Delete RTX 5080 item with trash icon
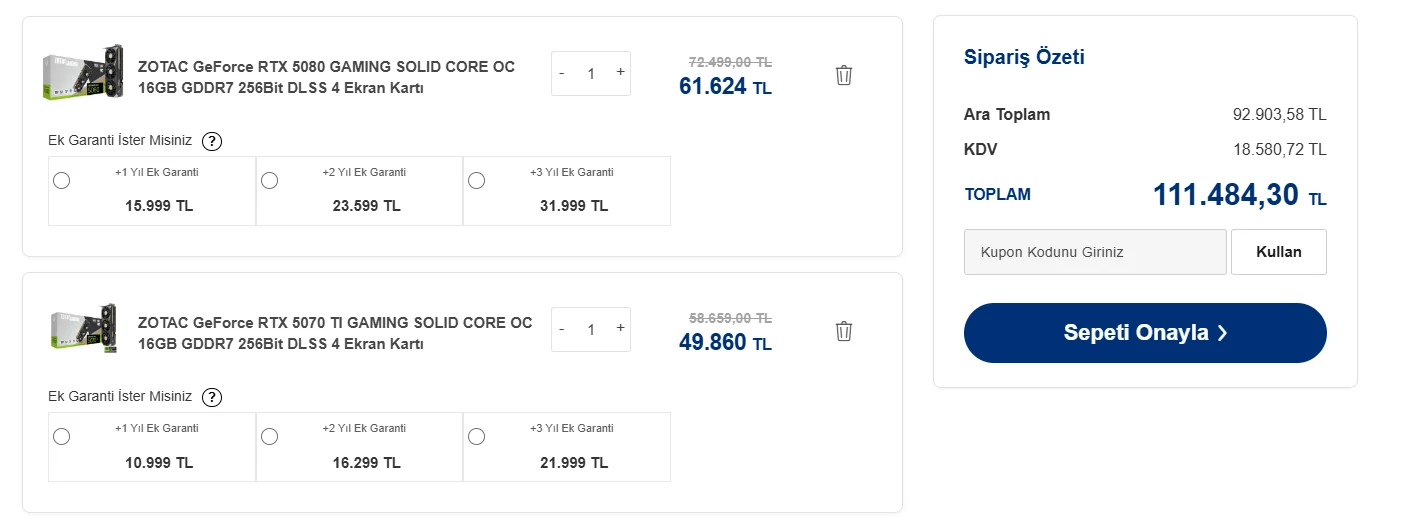Viewport: 1422px width, 524px height. coord(843,75)
